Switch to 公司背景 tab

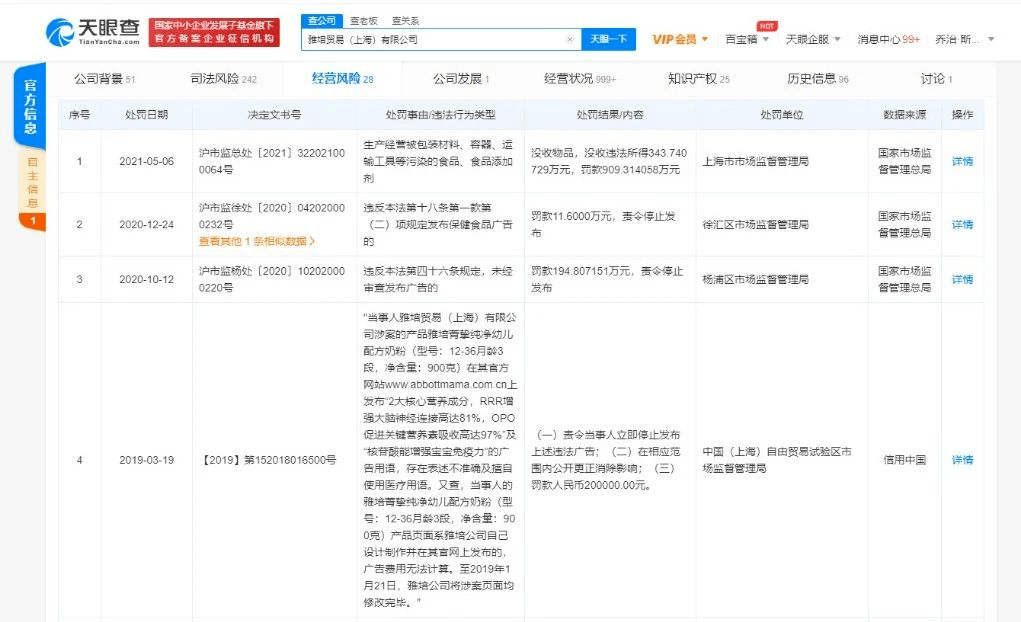point(104,79)
